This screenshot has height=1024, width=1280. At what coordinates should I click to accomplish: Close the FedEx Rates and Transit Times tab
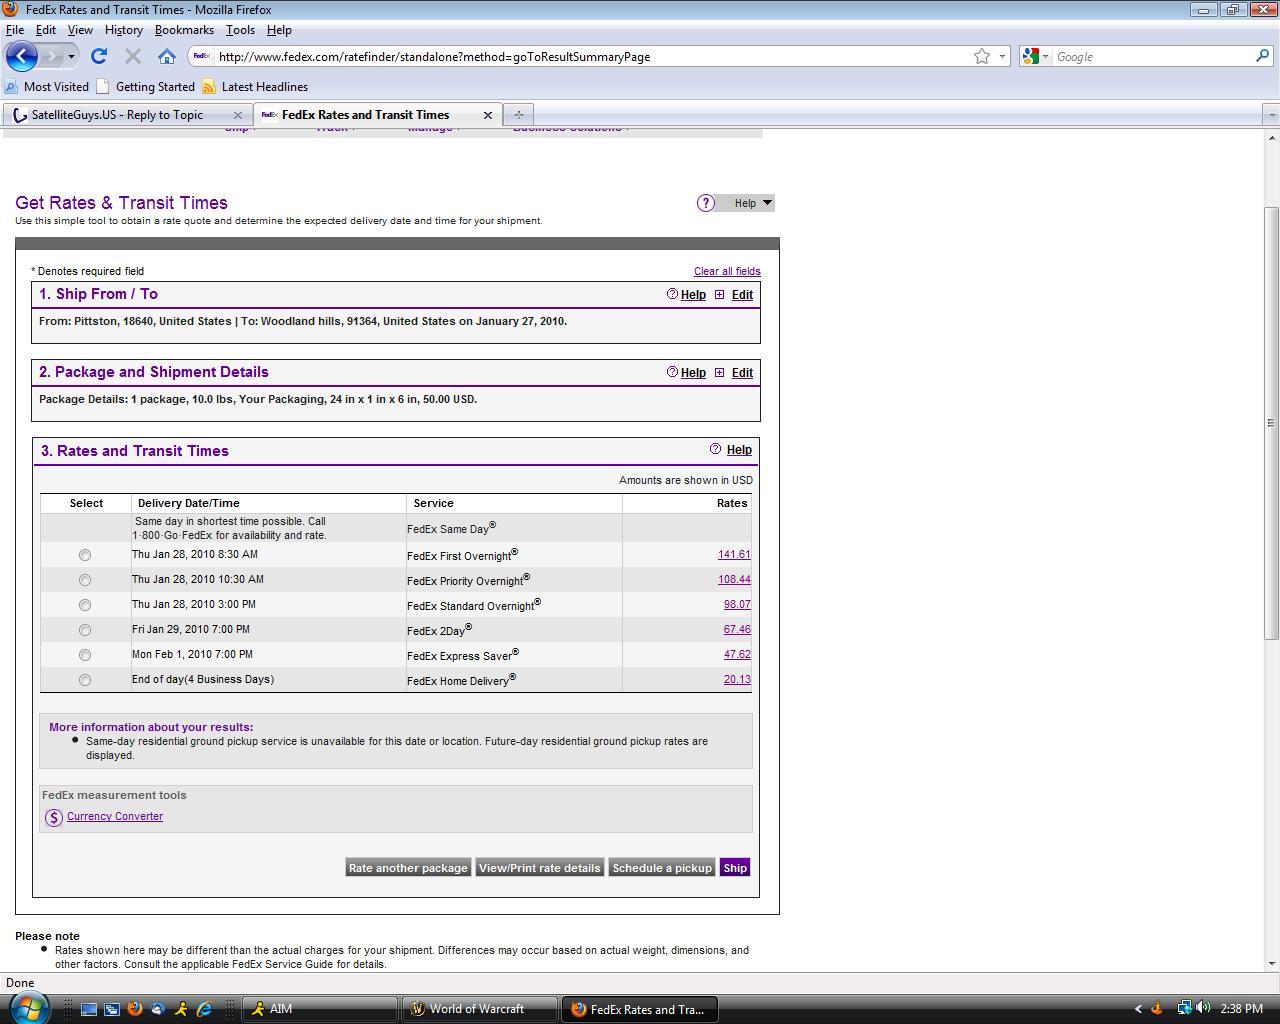pos(488,115)
